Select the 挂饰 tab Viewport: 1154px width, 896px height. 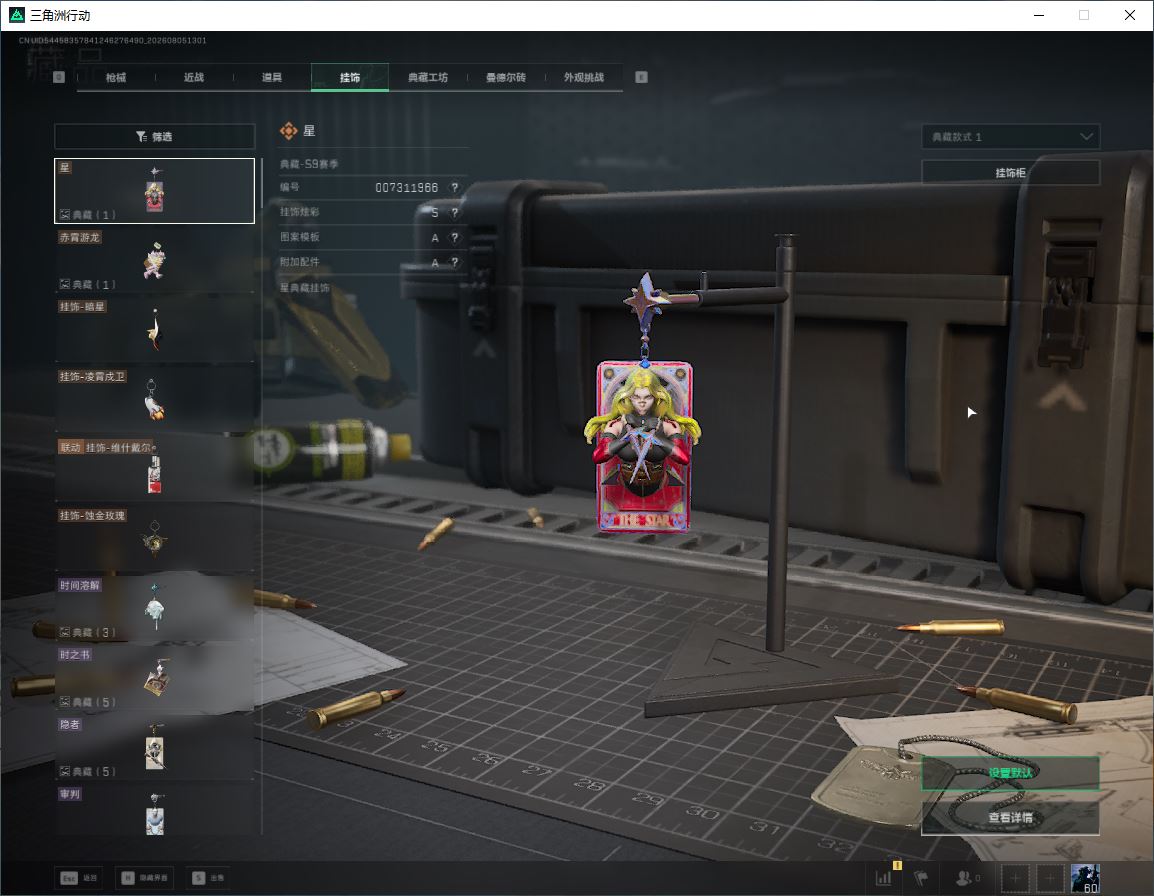point(350,77)
